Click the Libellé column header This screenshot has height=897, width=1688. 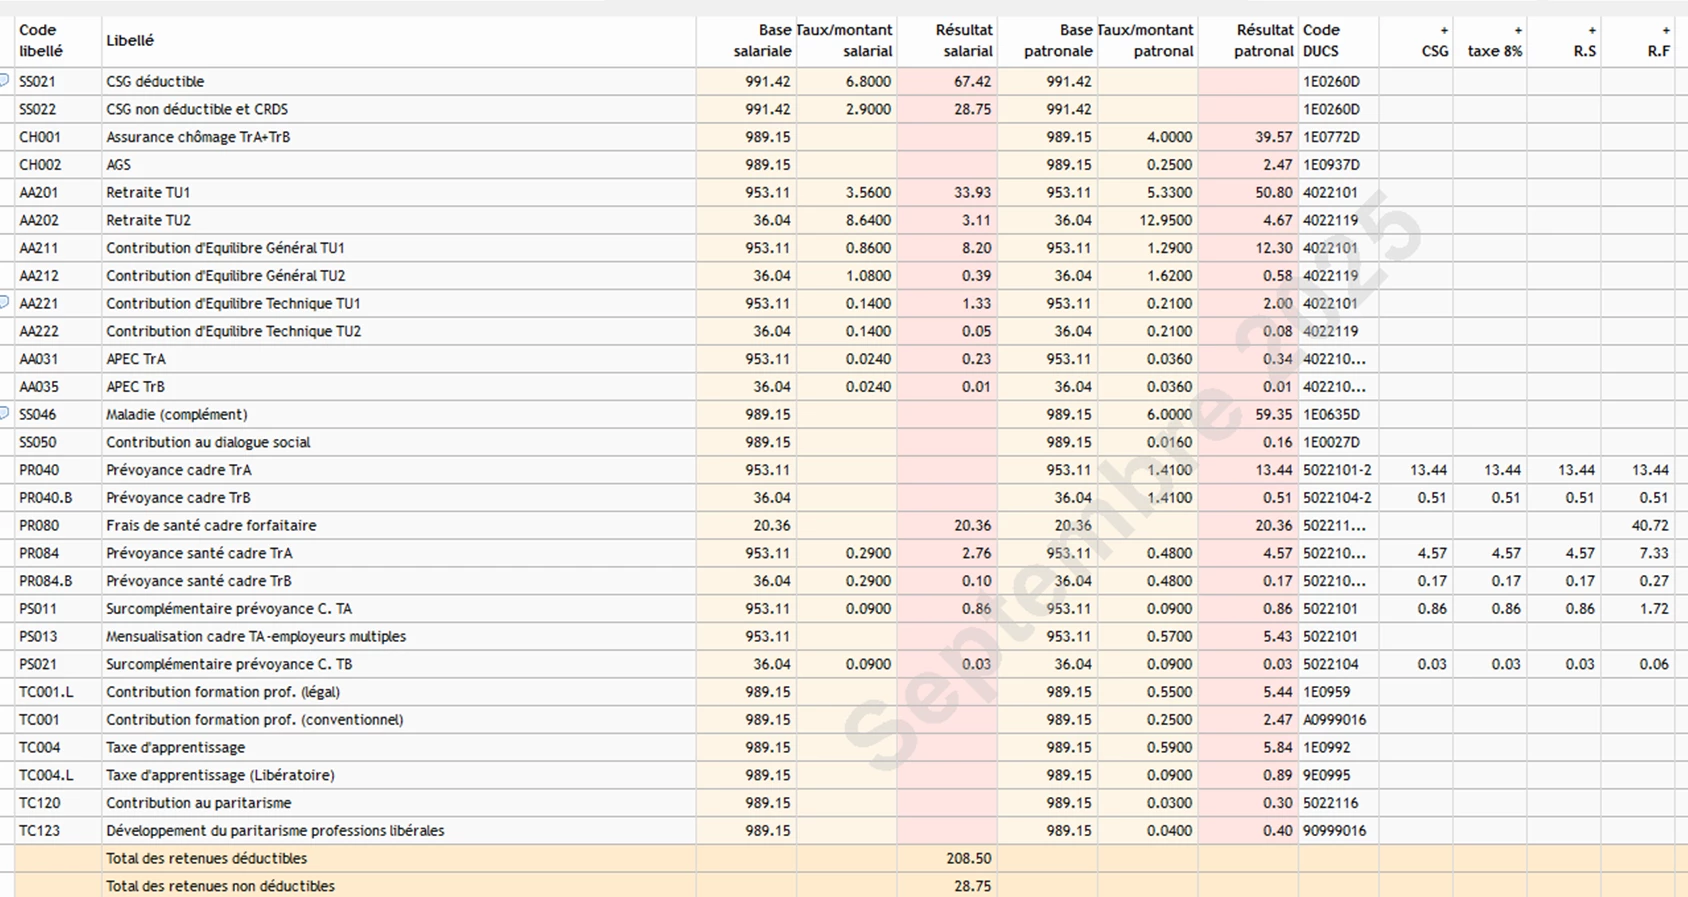pos(130,41)
